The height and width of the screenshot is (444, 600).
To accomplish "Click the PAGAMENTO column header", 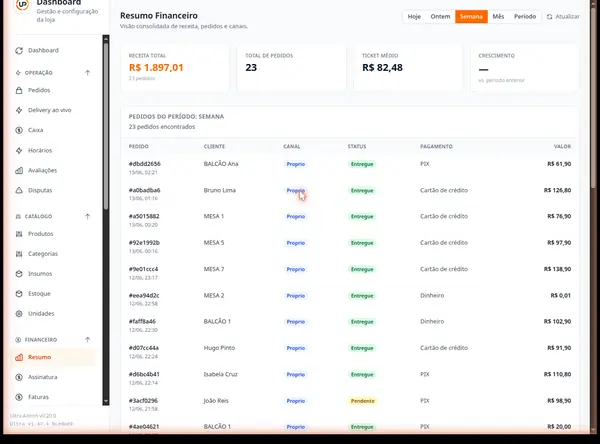I will coord(436,147).
